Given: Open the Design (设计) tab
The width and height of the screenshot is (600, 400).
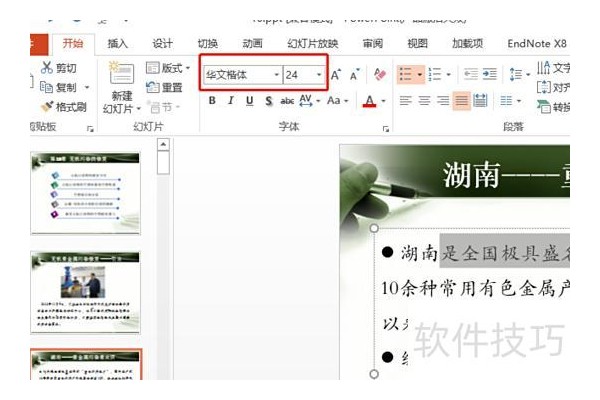Looking at the screenshot, I should pos(163,44).
